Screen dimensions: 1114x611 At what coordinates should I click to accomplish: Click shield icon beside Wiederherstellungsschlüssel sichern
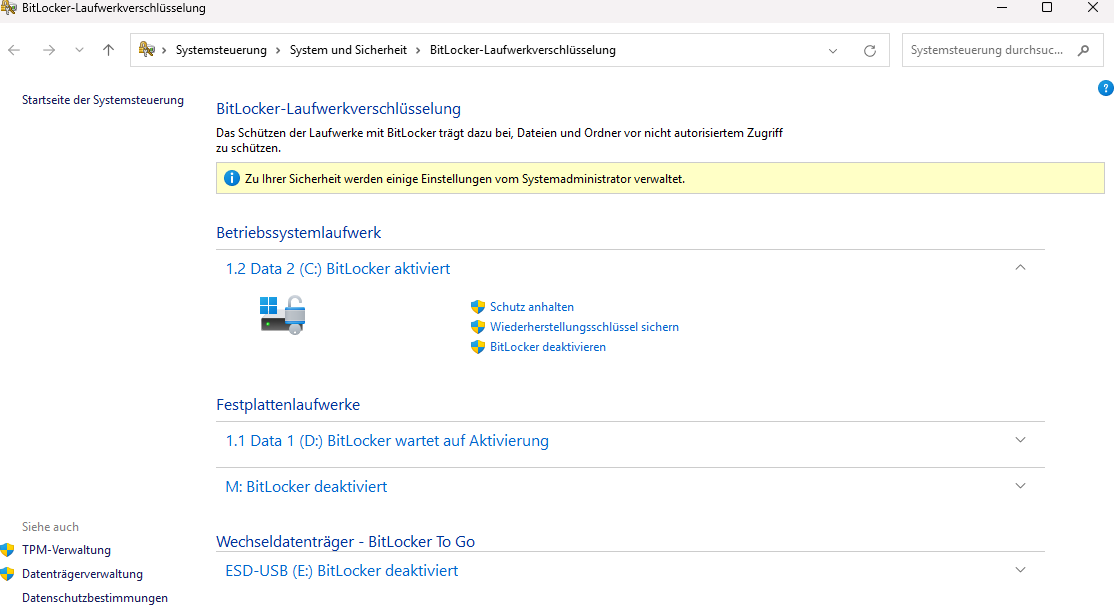[x=478, y=327]
